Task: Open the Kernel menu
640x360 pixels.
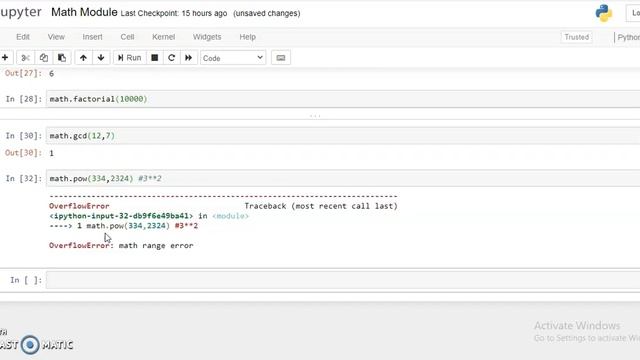Action: pos(164,37)
